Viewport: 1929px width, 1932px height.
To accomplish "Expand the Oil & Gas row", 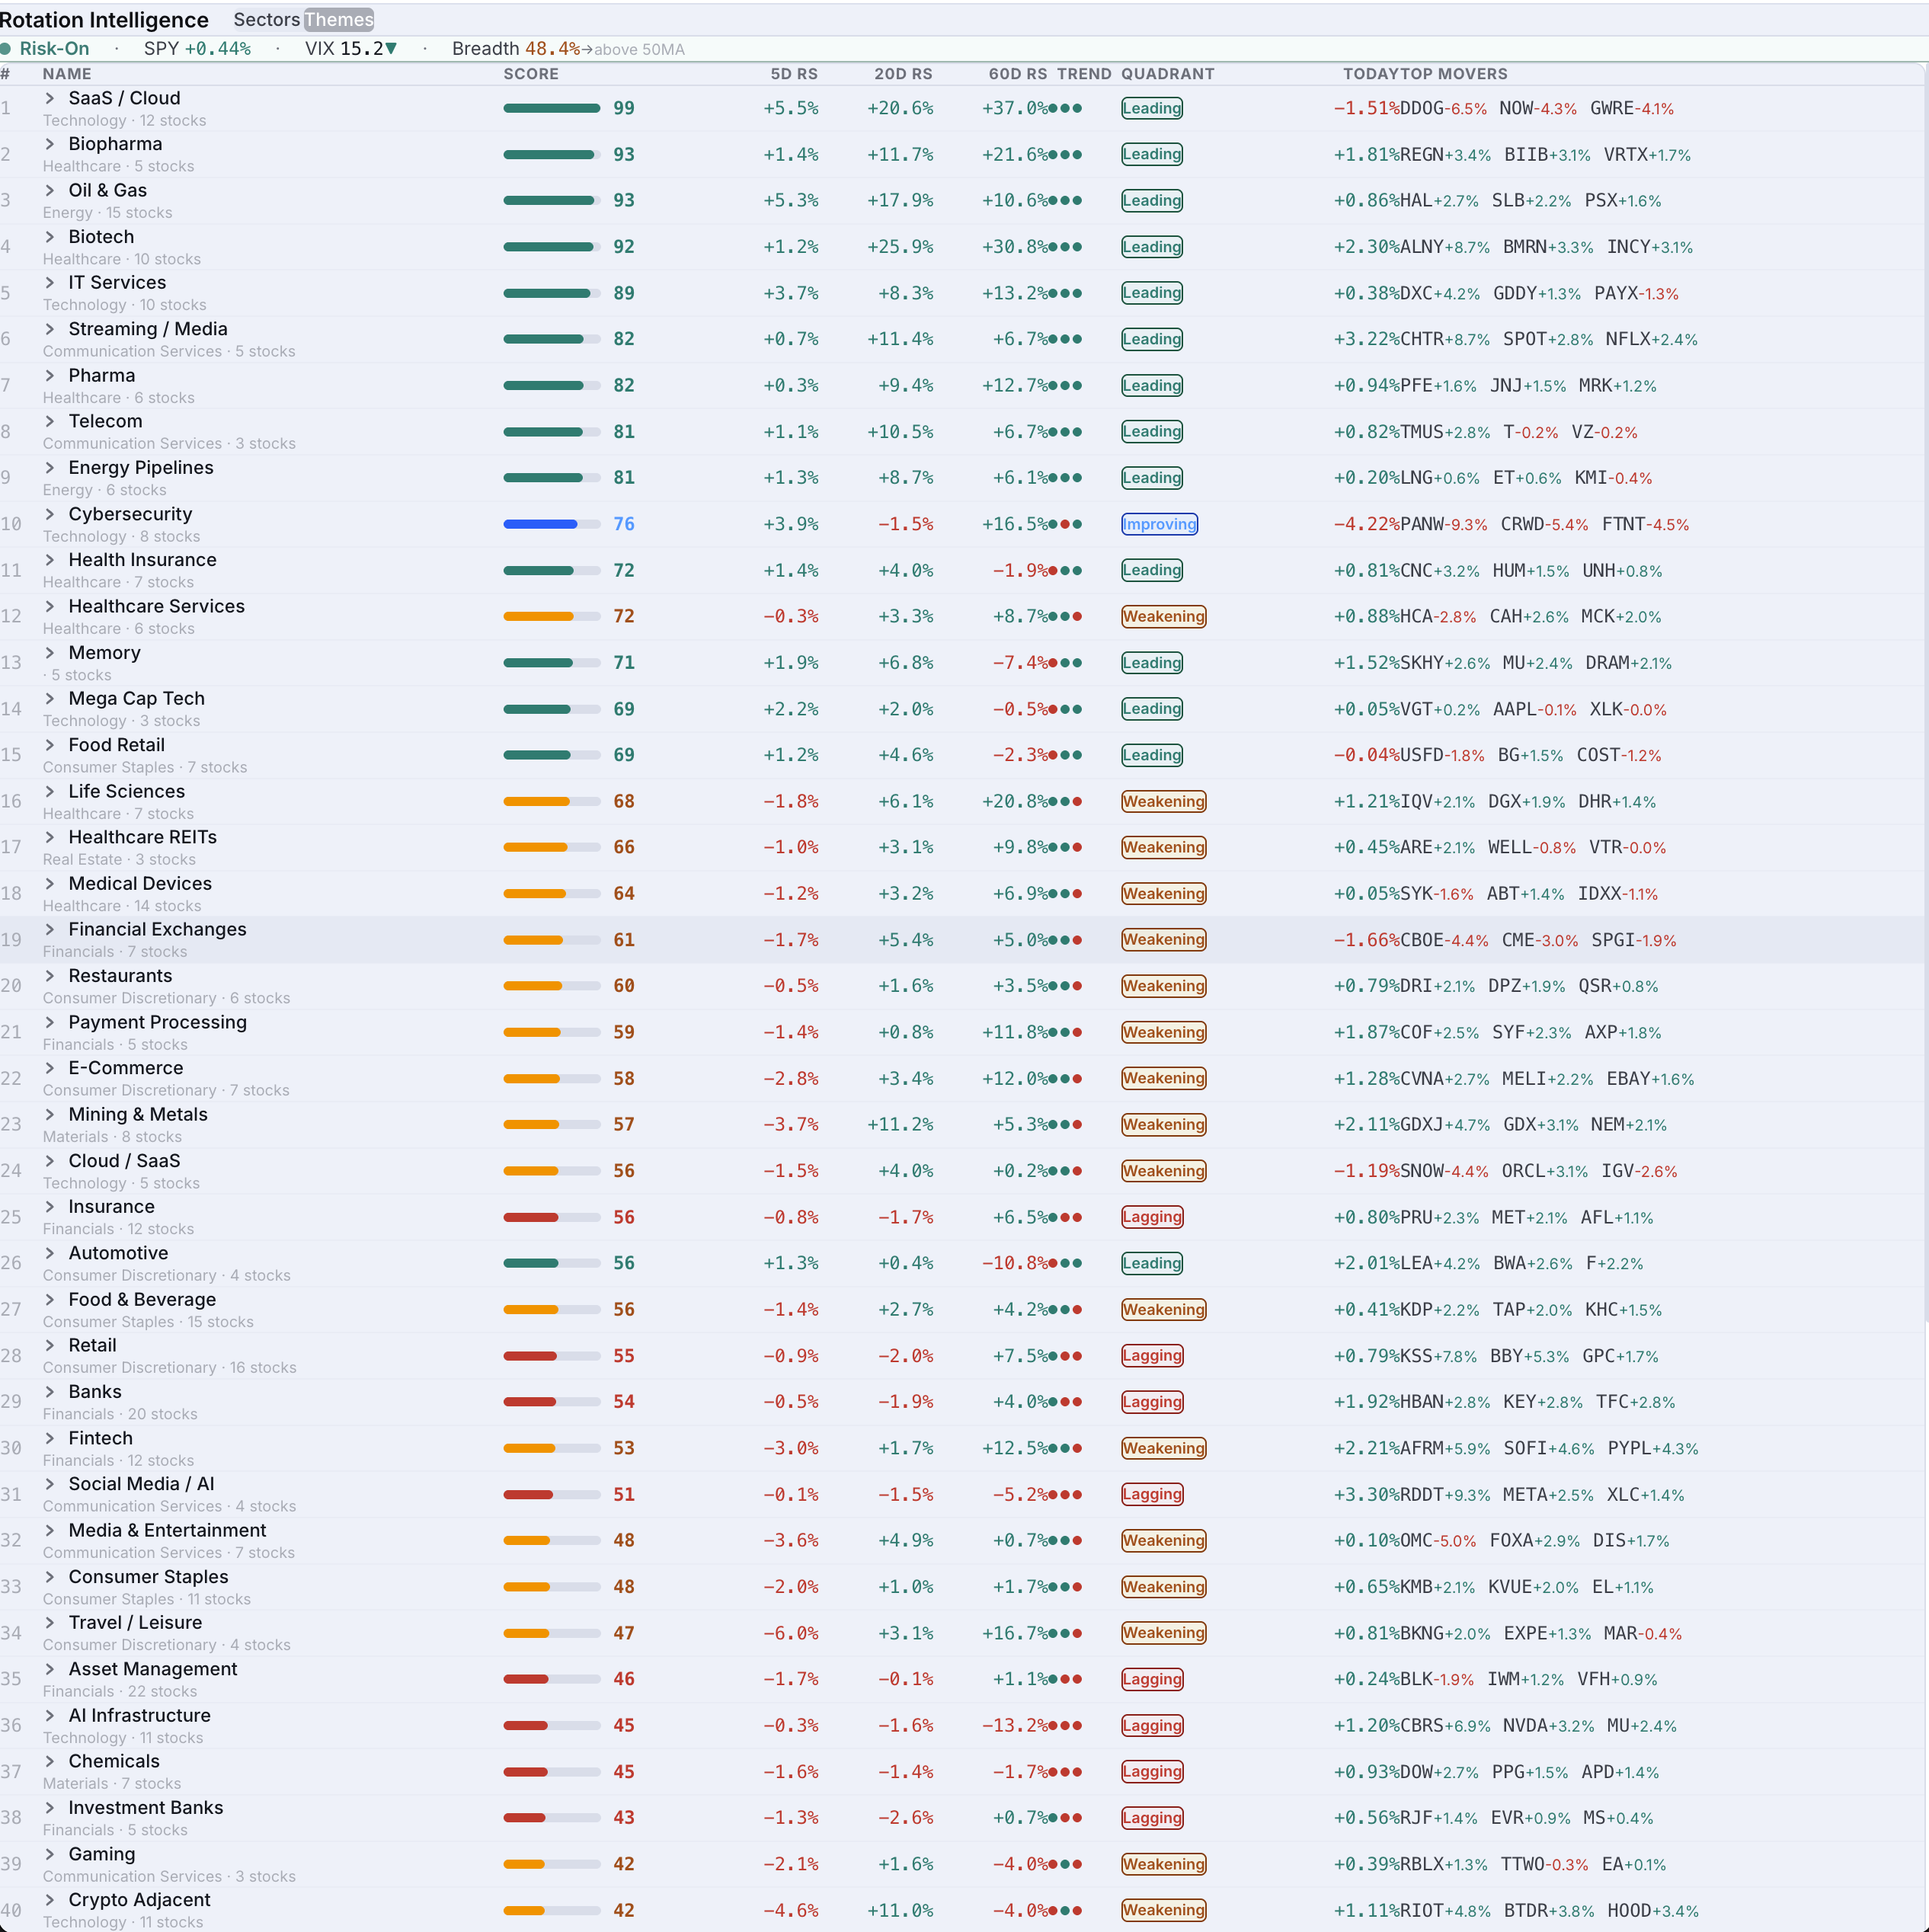I will click(50, 190).
